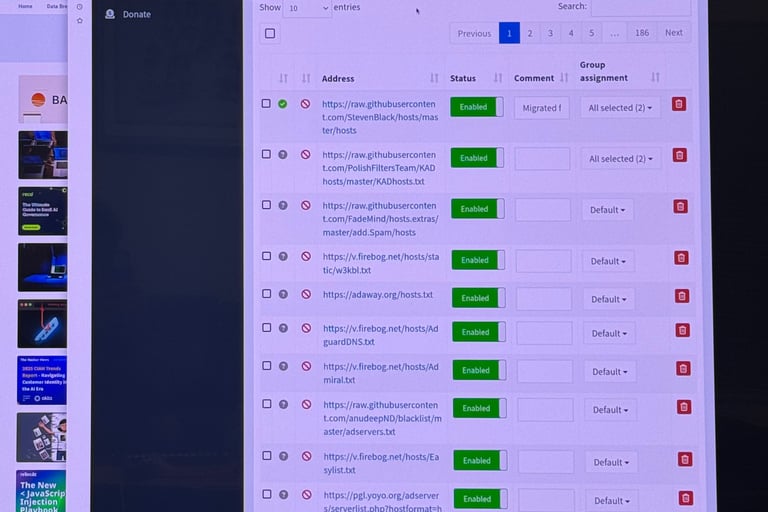Image resolution: width=768 pixels, height=512 pixels.
Task: Toggle Enabled switch for StevenBlack hosts list
Action: [x=477, y=107]
